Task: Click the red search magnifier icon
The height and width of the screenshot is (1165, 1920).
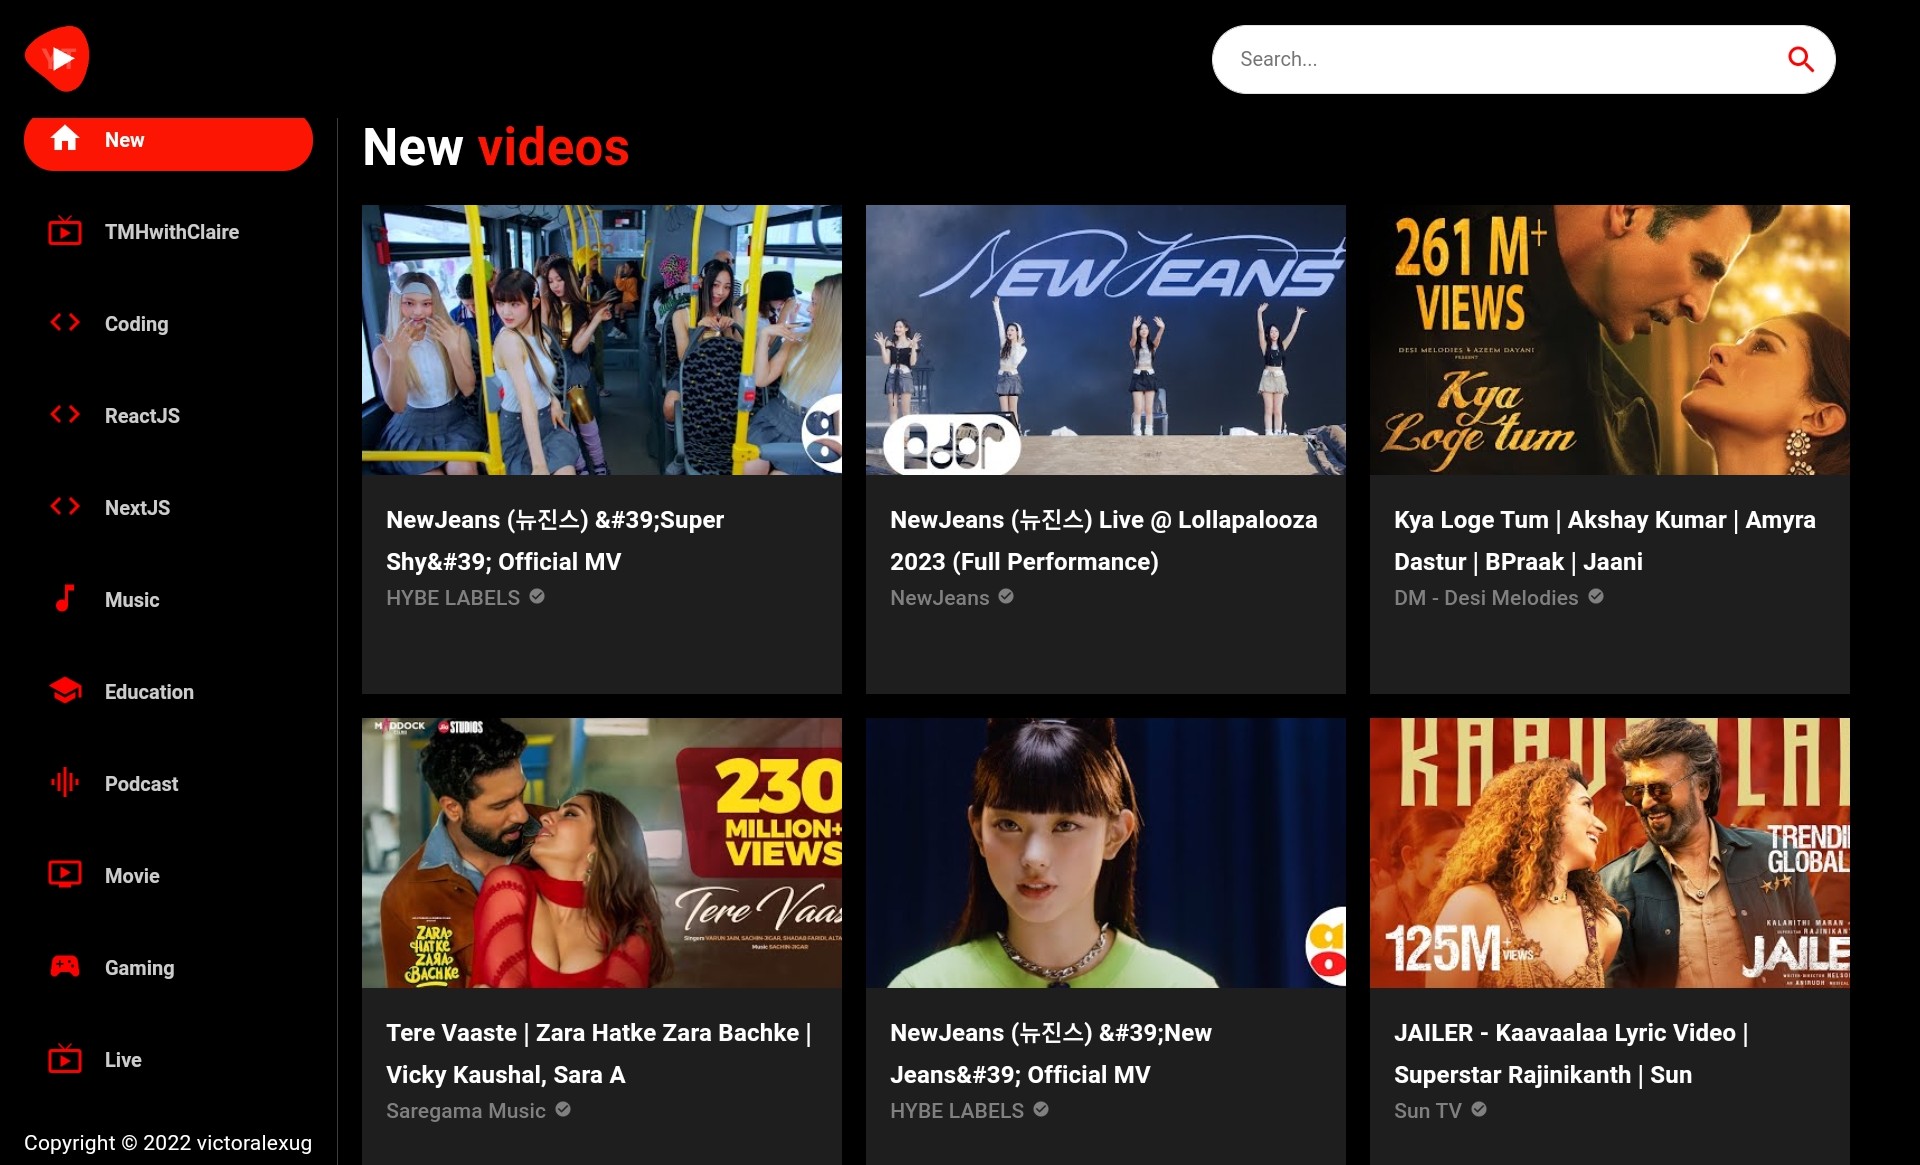Action: [1800, 60]
